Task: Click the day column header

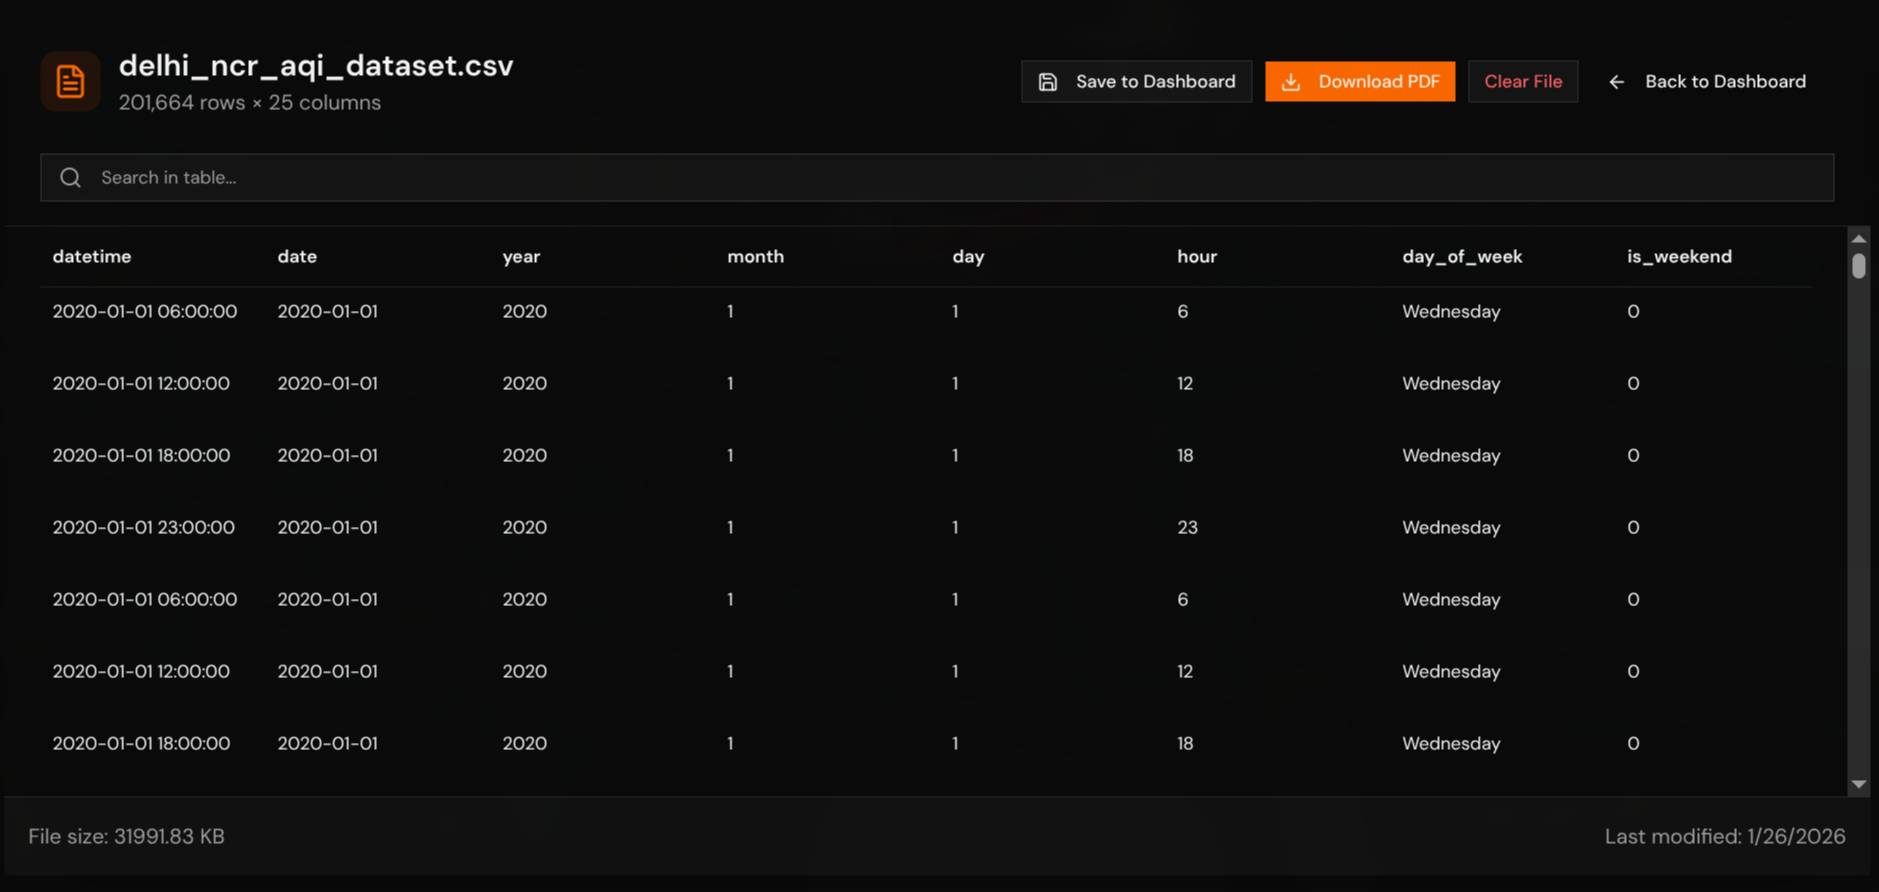Action: 968,257
